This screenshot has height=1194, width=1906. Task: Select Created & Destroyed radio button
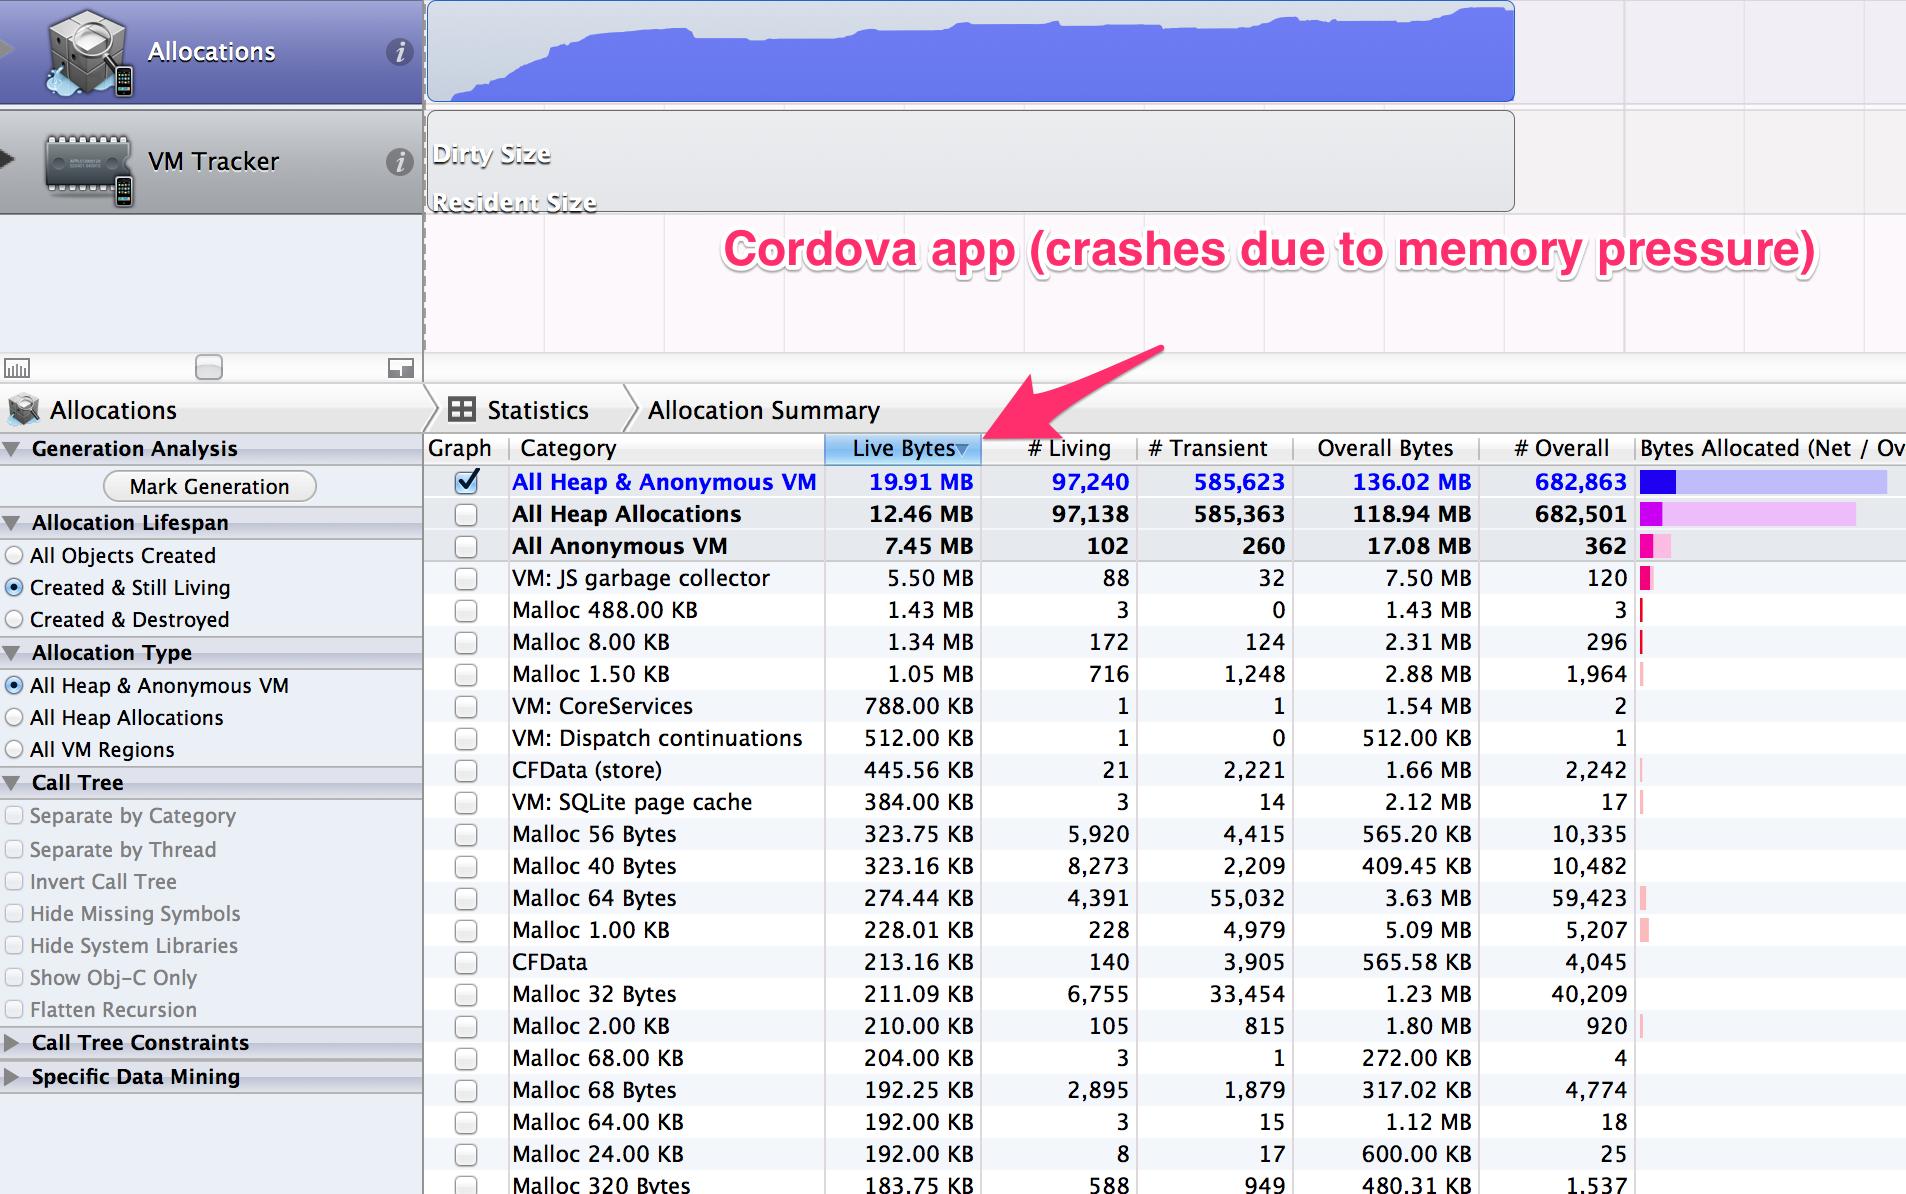pyautogui.click(x=14, y=619)
